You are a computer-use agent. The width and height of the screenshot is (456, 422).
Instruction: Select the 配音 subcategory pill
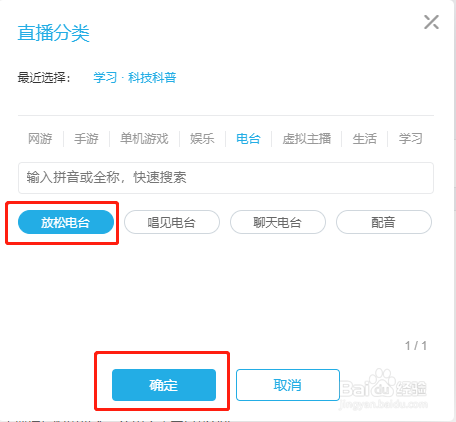384,222
